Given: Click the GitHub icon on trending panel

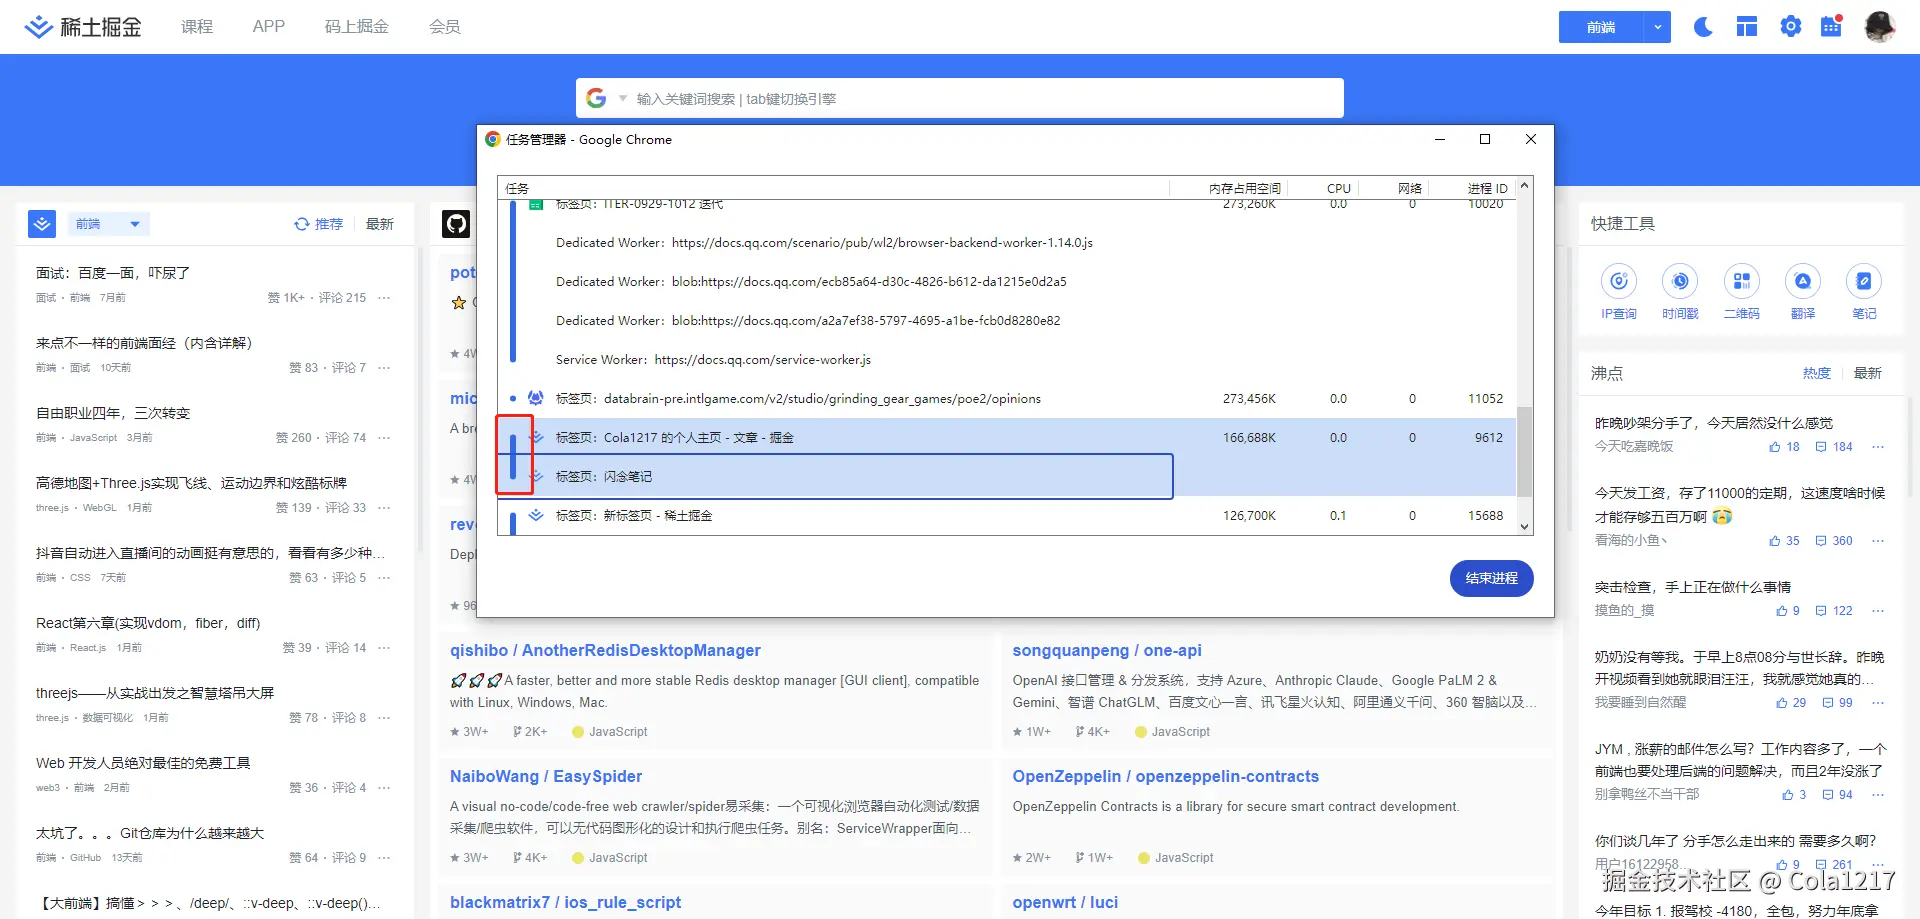Looking at the screenshot, I should tap(456, 224).
